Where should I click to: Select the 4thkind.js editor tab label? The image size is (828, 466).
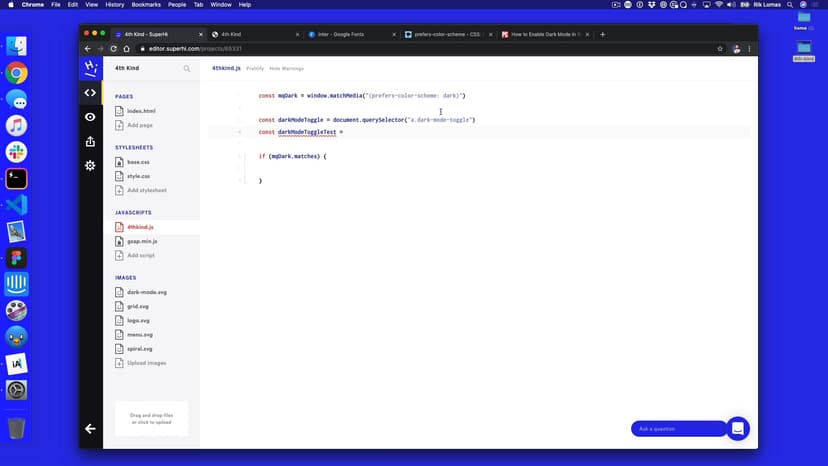(226, 68)
